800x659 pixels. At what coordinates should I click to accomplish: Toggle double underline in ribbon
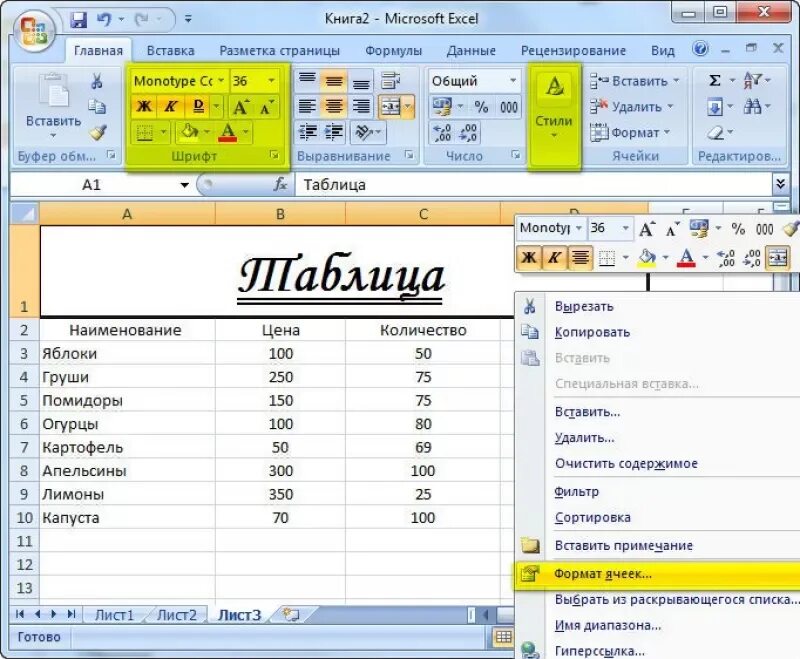pos(198,107)
